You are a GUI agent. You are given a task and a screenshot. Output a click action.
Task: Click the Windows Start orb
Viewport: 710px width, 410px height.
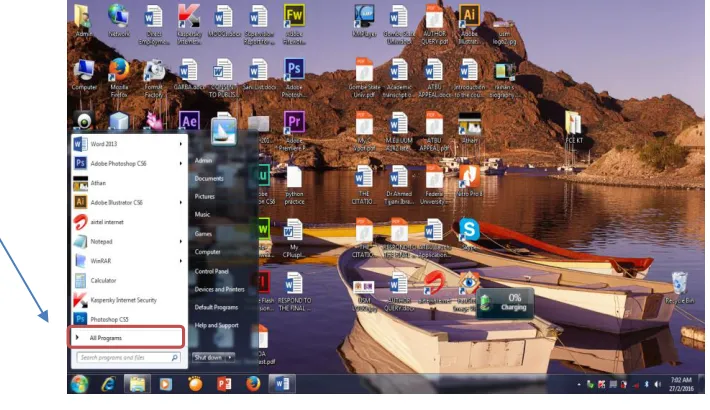[80, 384]
